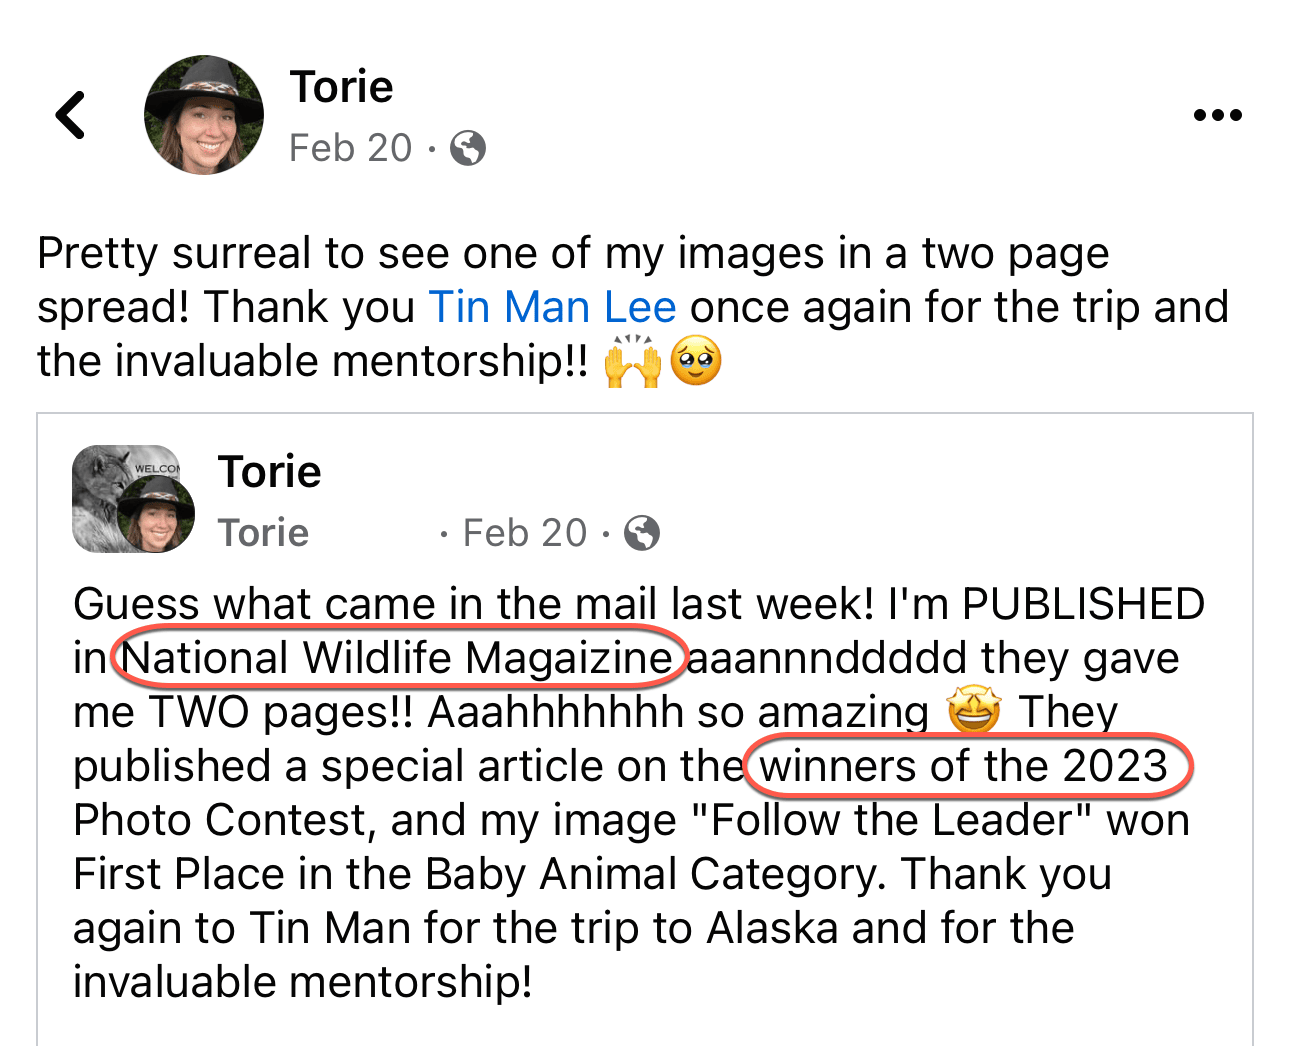Screen dimensions: 1292x1046
Task: Click the top bold Torie author name
Action: [341, 87]
